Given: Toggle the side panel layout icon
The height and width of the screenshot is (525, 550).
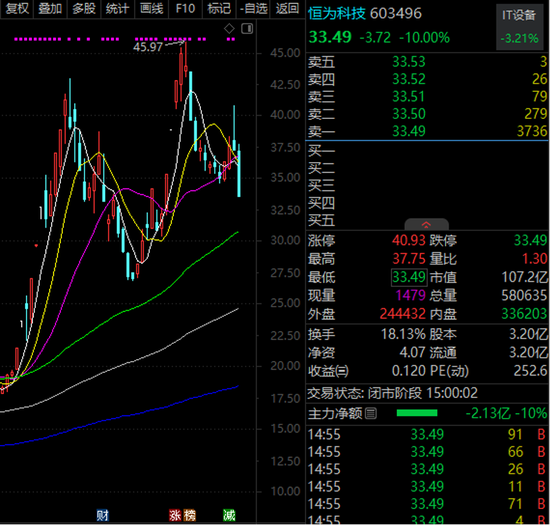Looking at the screenshot, I should click(x=247, y=28).
